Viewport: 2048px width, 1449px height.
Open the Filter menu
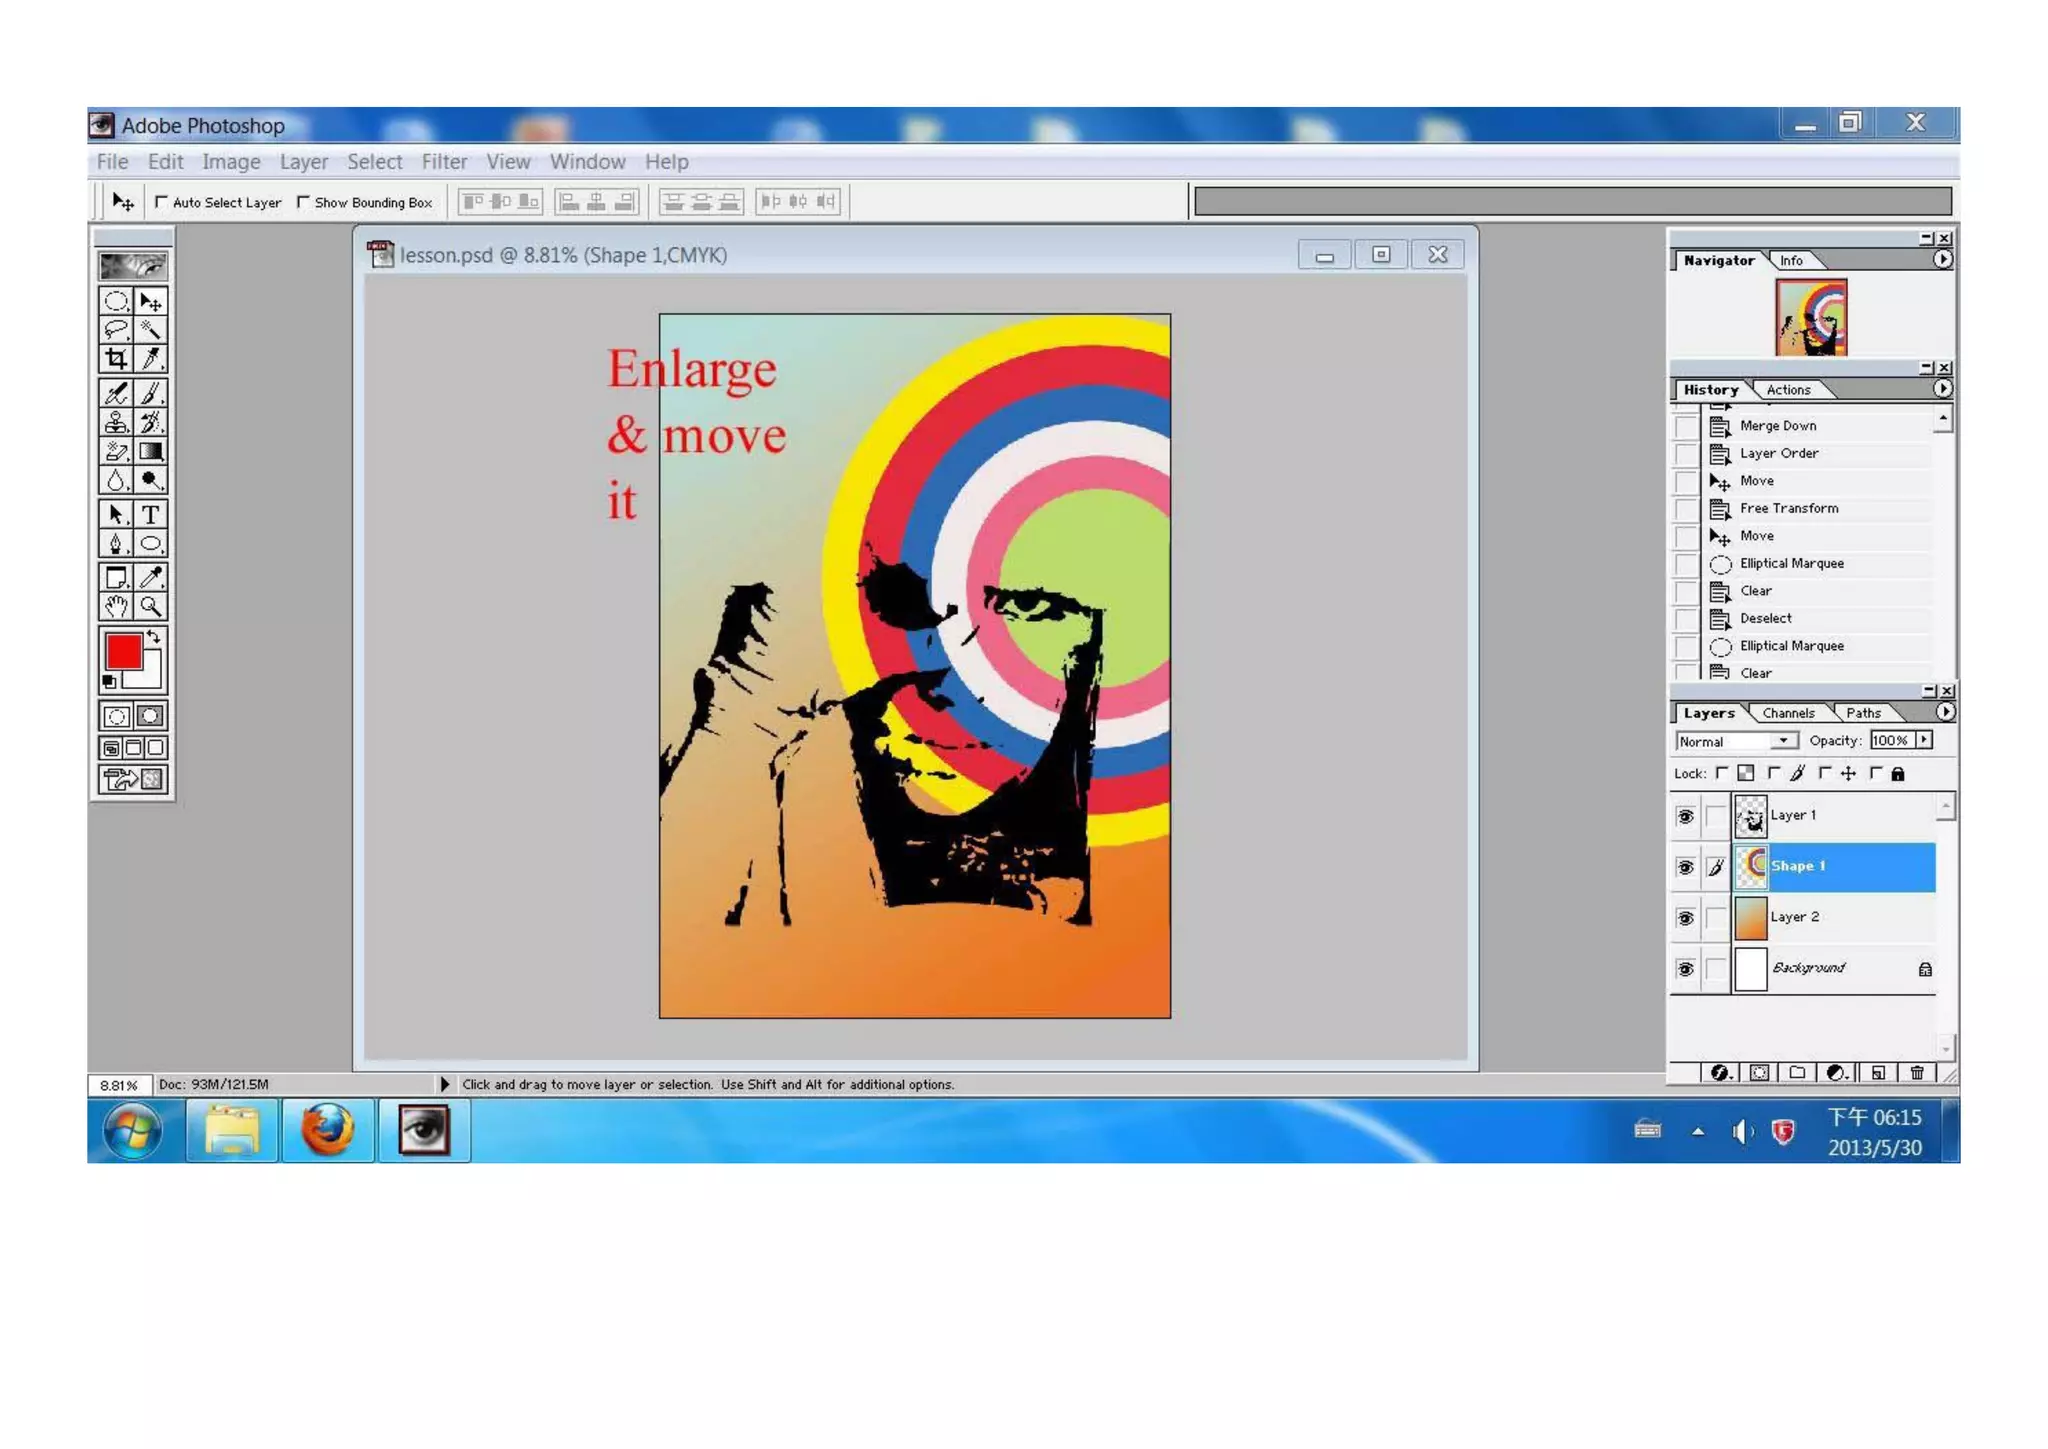pyautogui.click(x=444, y=162)
